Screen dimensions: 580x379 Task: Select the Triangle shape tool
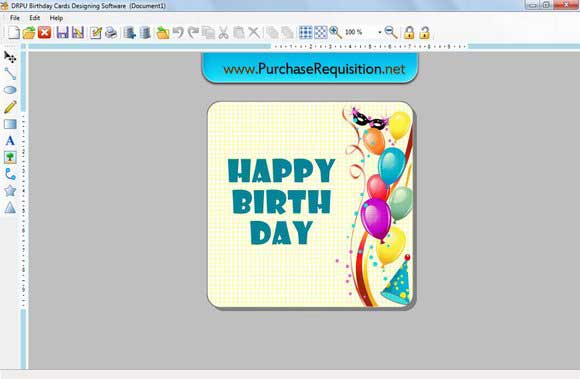pos(10,207)
